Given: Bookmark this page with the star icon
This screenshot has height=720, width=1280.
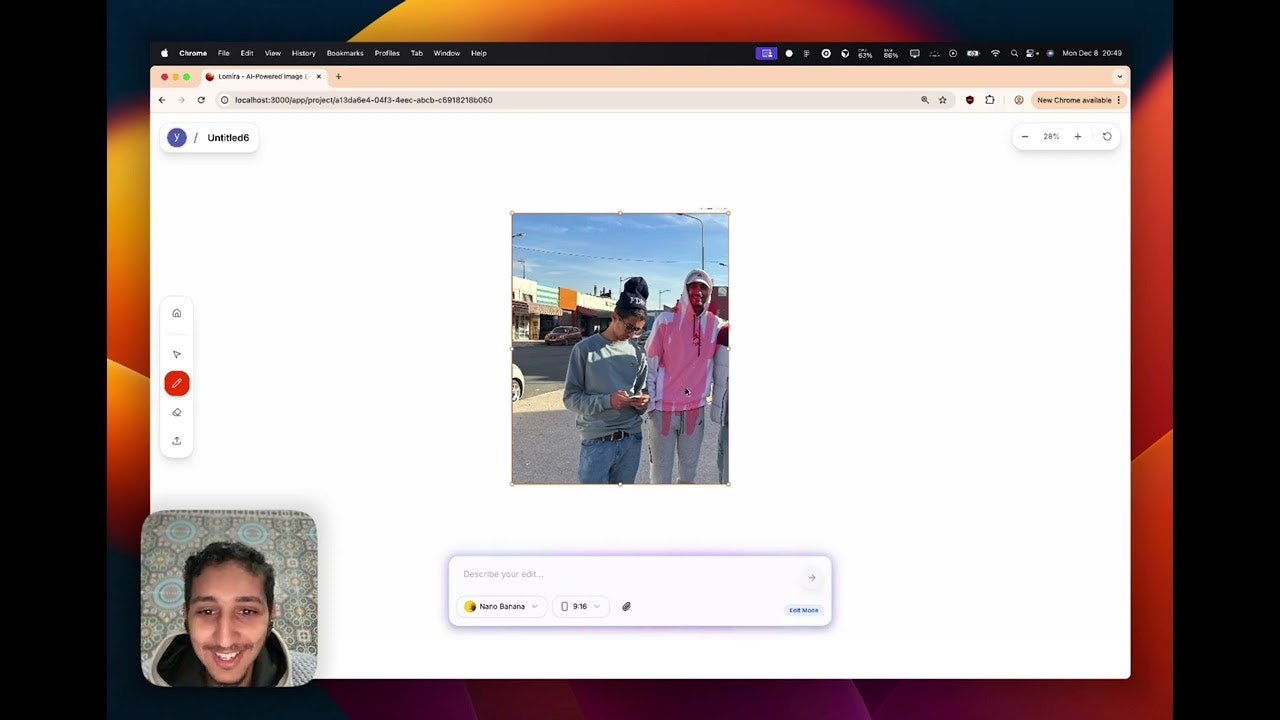Looking at the screenshot, I should click(942, 100).
